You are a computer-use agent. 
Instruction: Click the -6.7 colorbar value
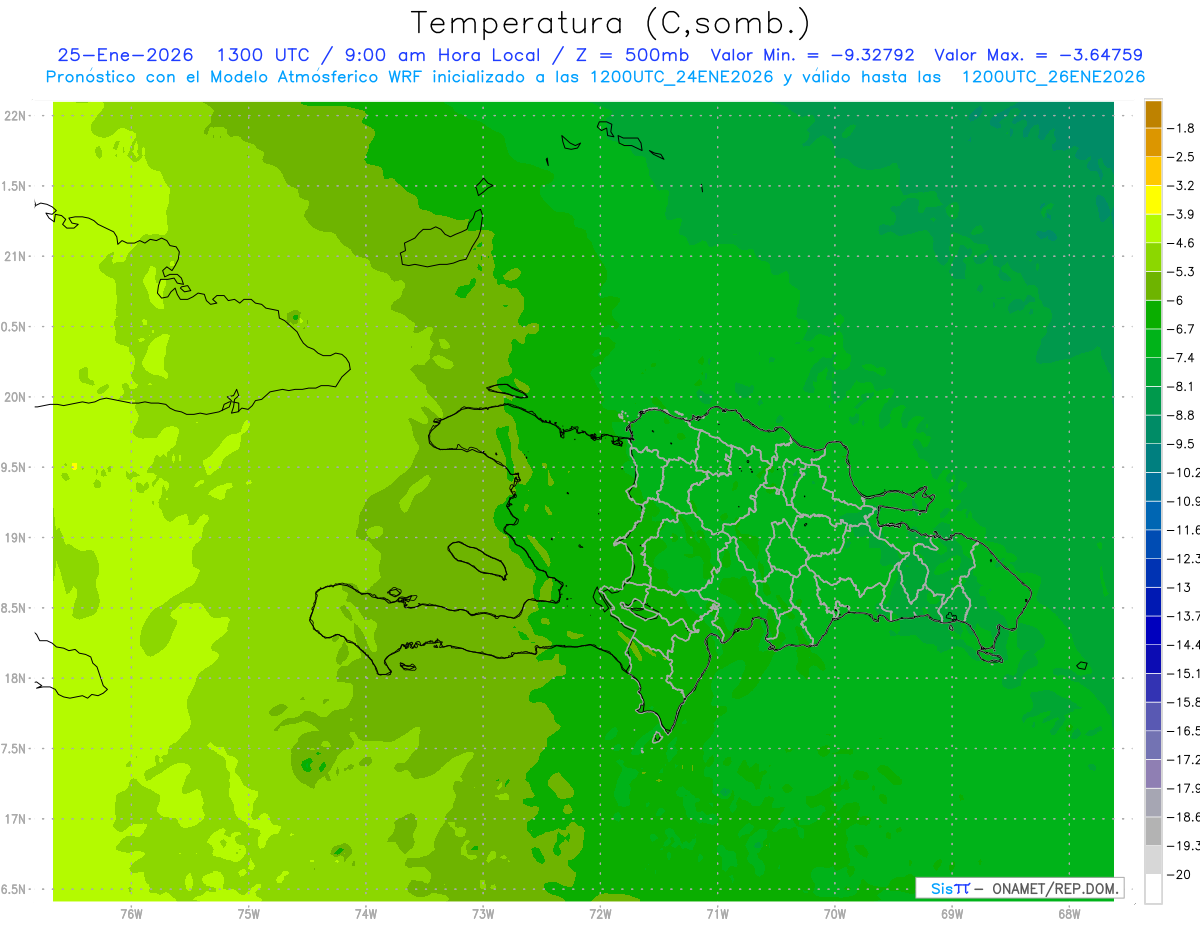[x=1181, y=329]
